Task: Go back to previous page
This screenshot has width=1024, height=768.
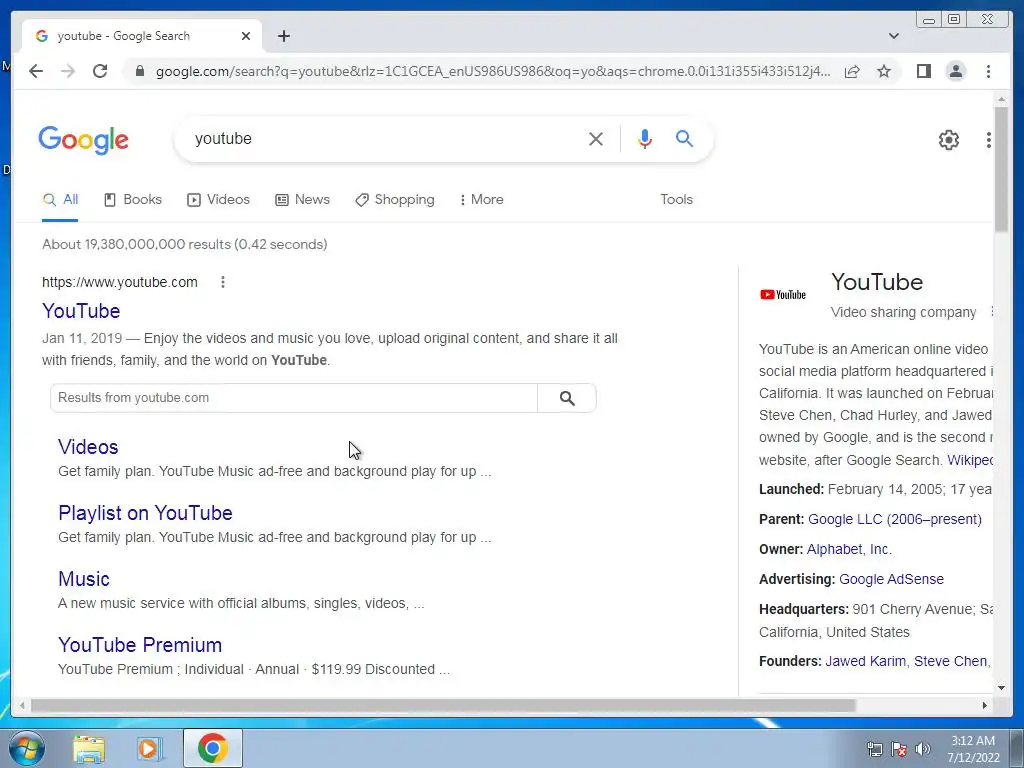Action: point(36,71)
